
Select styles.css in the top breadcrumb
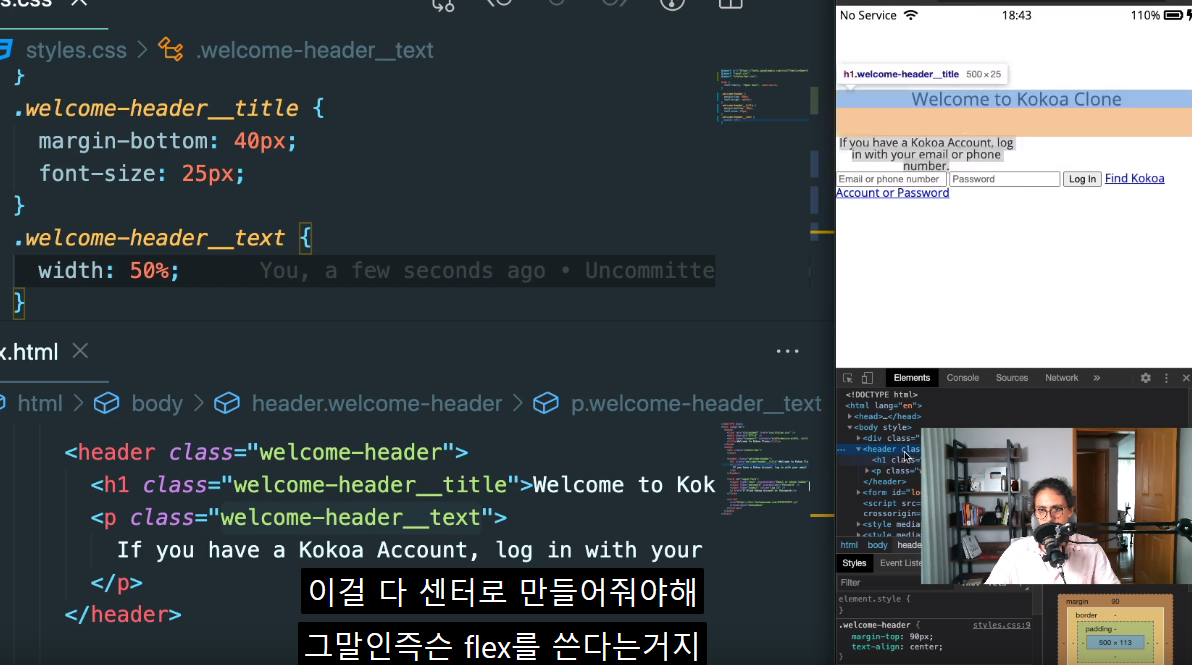coord(76,50)
